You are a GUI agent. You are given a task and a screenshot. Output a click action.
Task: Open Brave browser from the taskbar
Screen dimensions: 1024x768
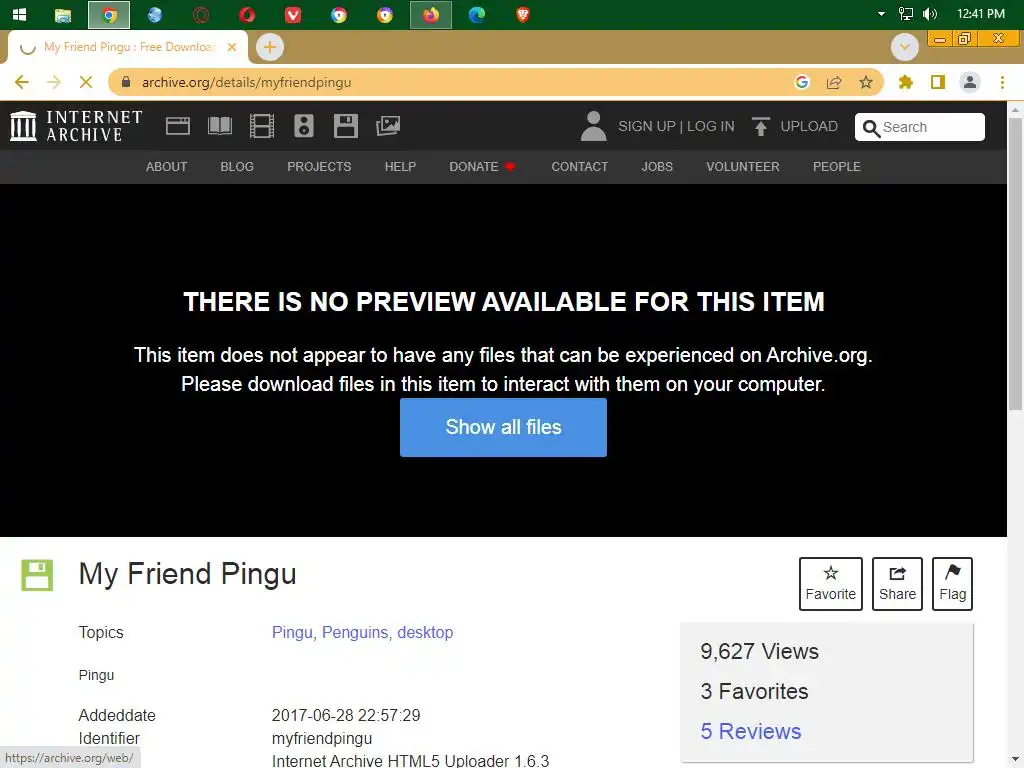coord(522,14)
